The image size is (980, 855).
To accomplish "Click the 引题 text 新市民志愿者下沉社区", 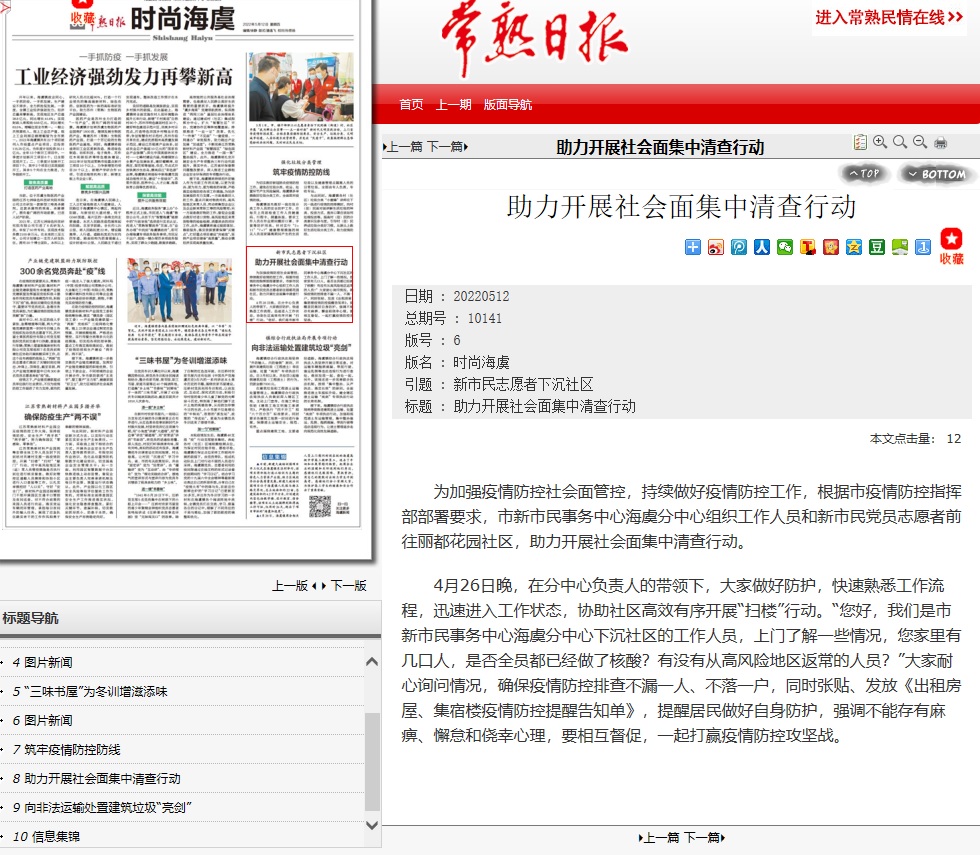I will [x=523, y=384].
